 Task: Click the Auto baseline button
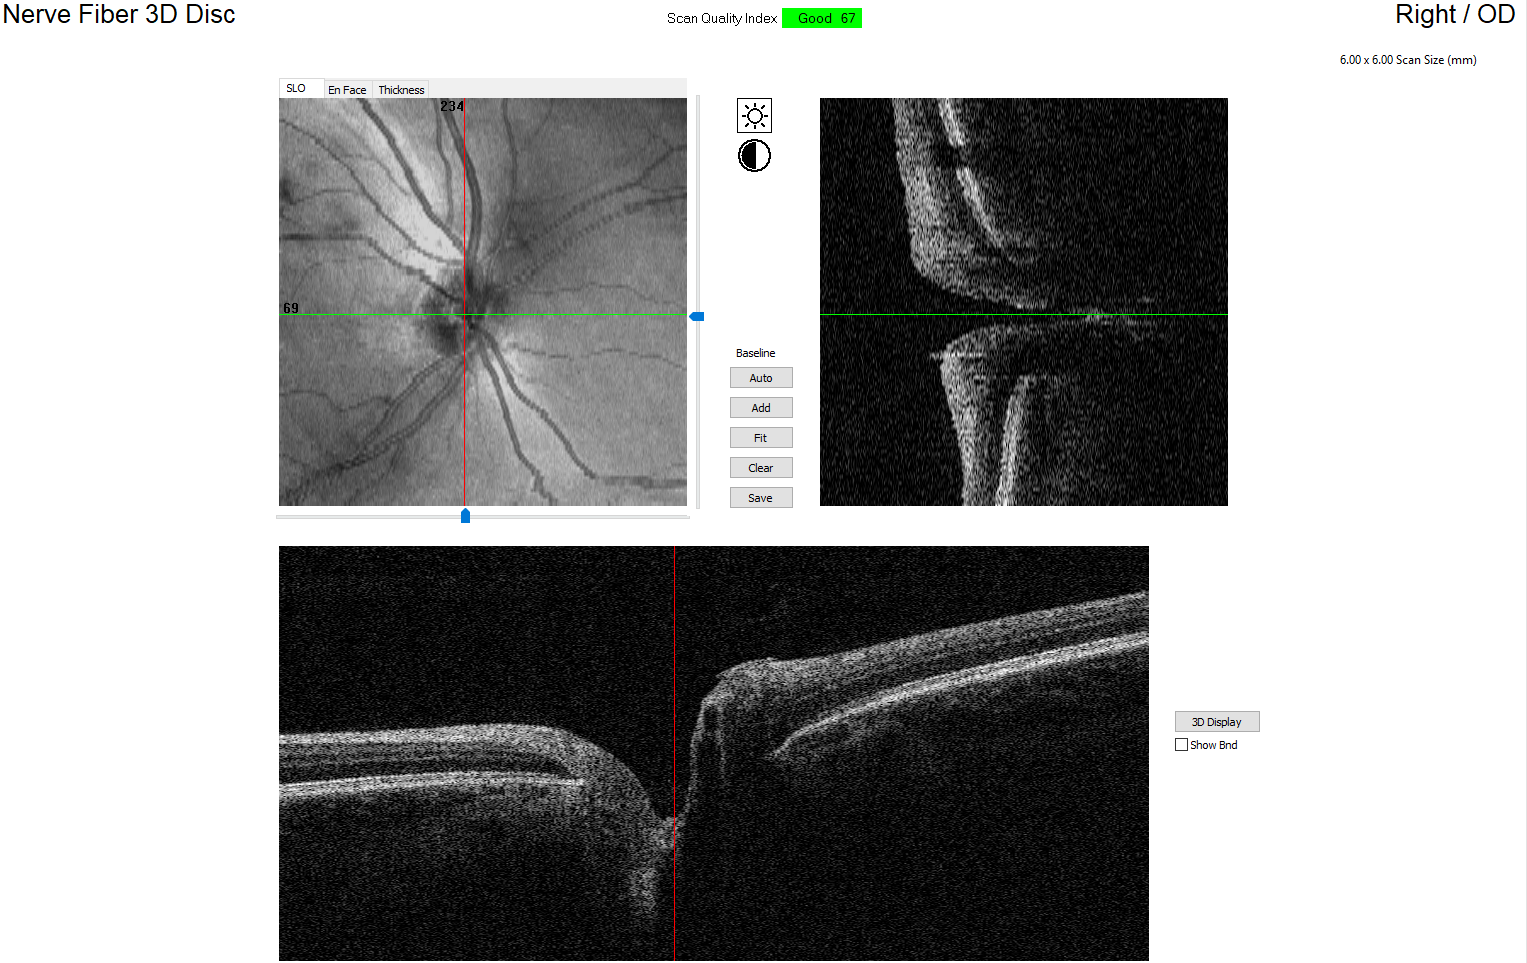[761, 378]
